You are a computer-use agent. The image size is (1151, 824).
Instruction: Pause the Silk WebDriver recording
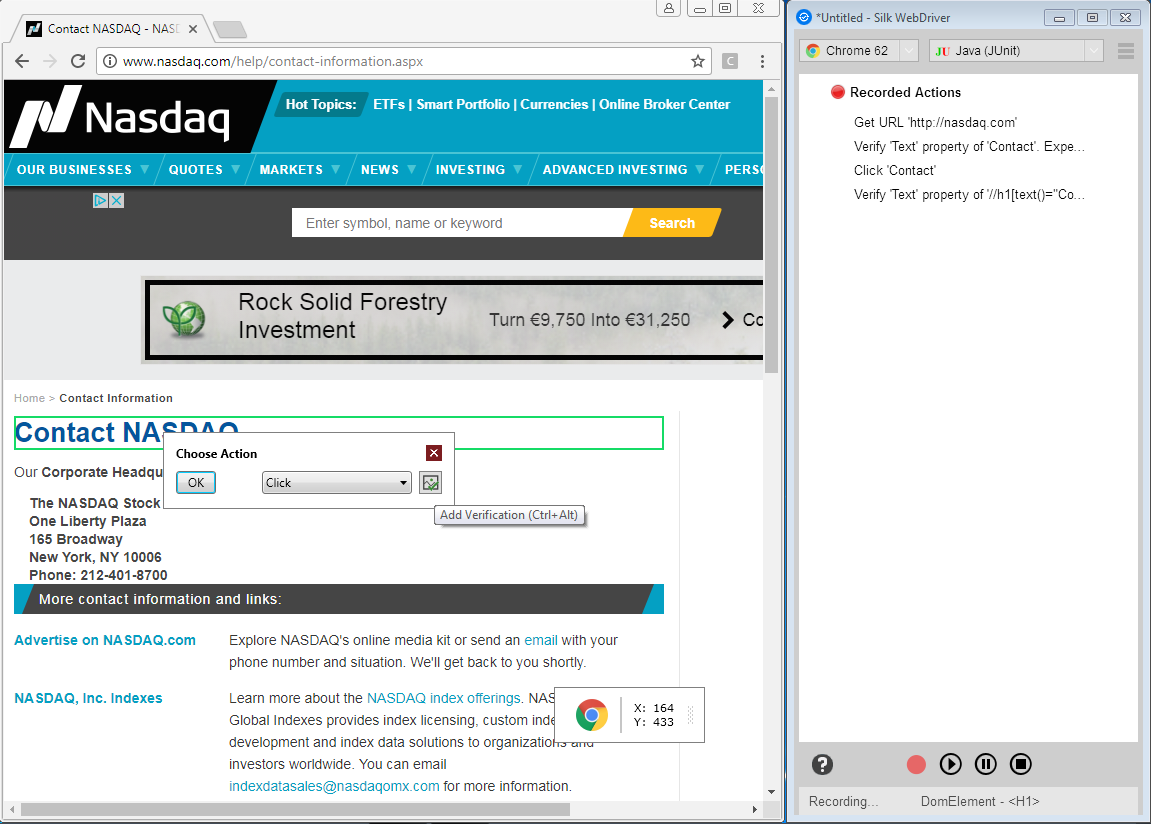pyautogui.click(x=986, y=765)
